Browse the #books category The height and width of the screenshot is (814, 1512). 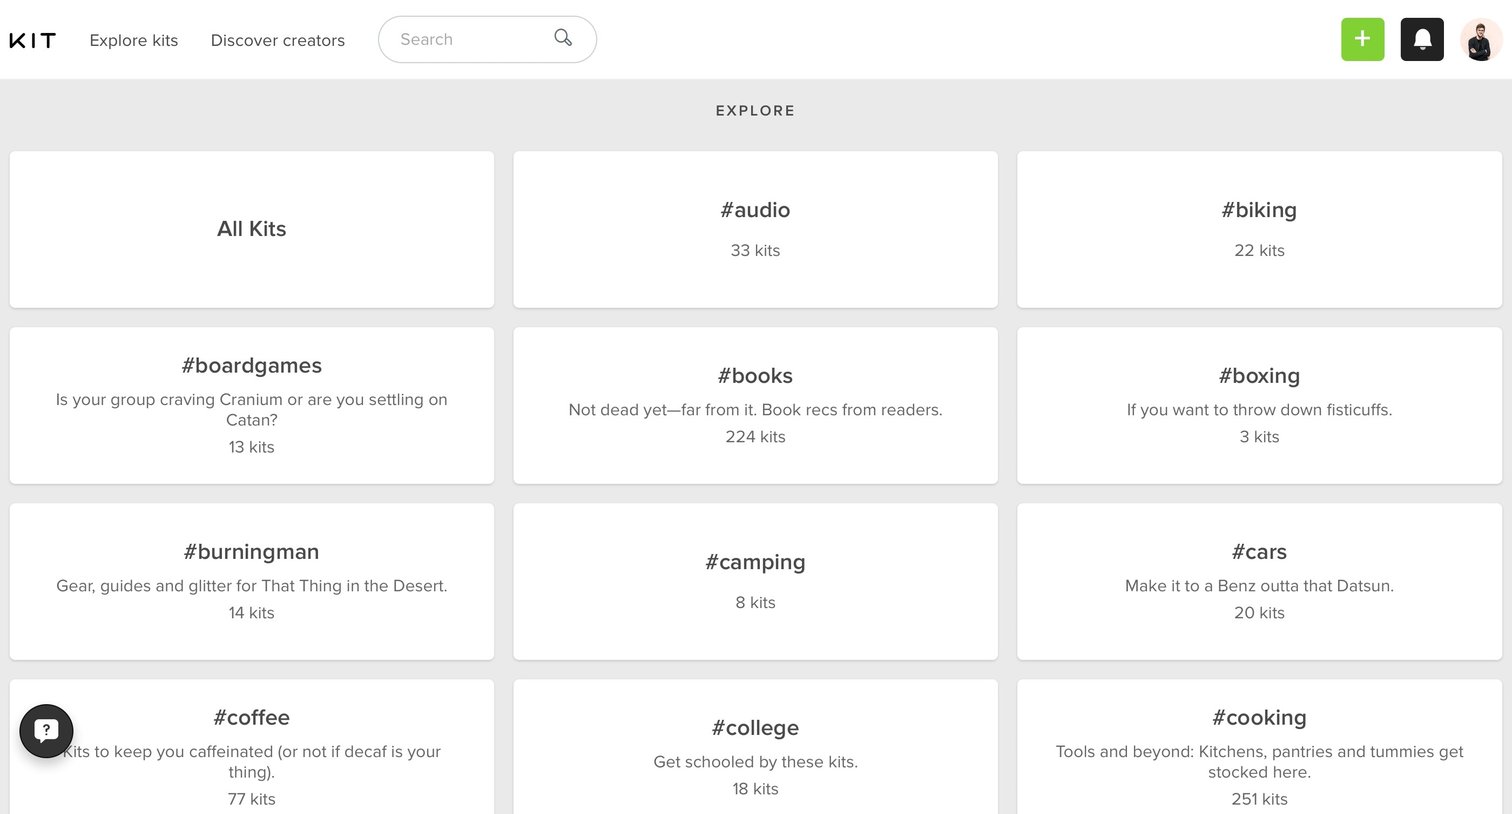coord(755,405)
